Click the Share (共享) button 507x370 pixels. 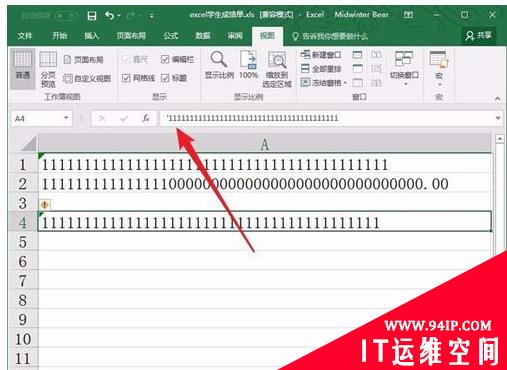pyautogui.click(x=479, y=35)
